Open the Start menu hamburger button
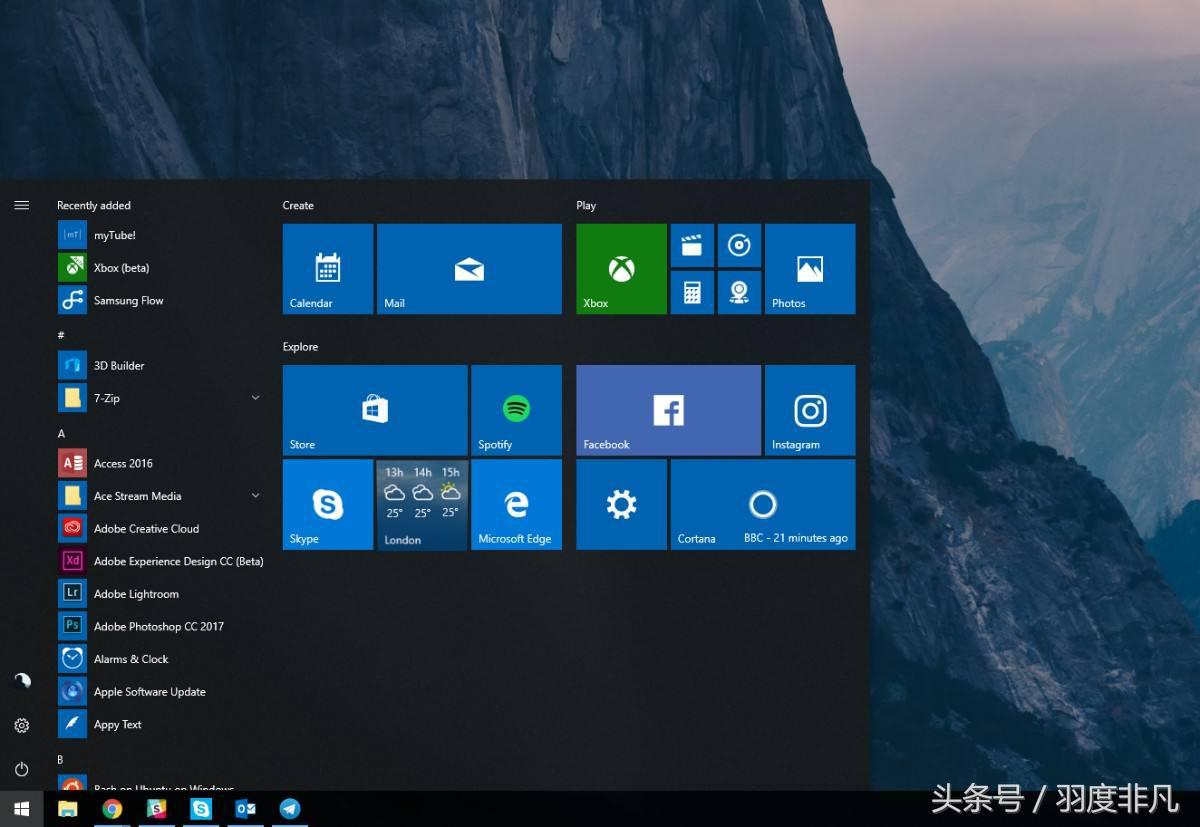 [x=21, y=204]
